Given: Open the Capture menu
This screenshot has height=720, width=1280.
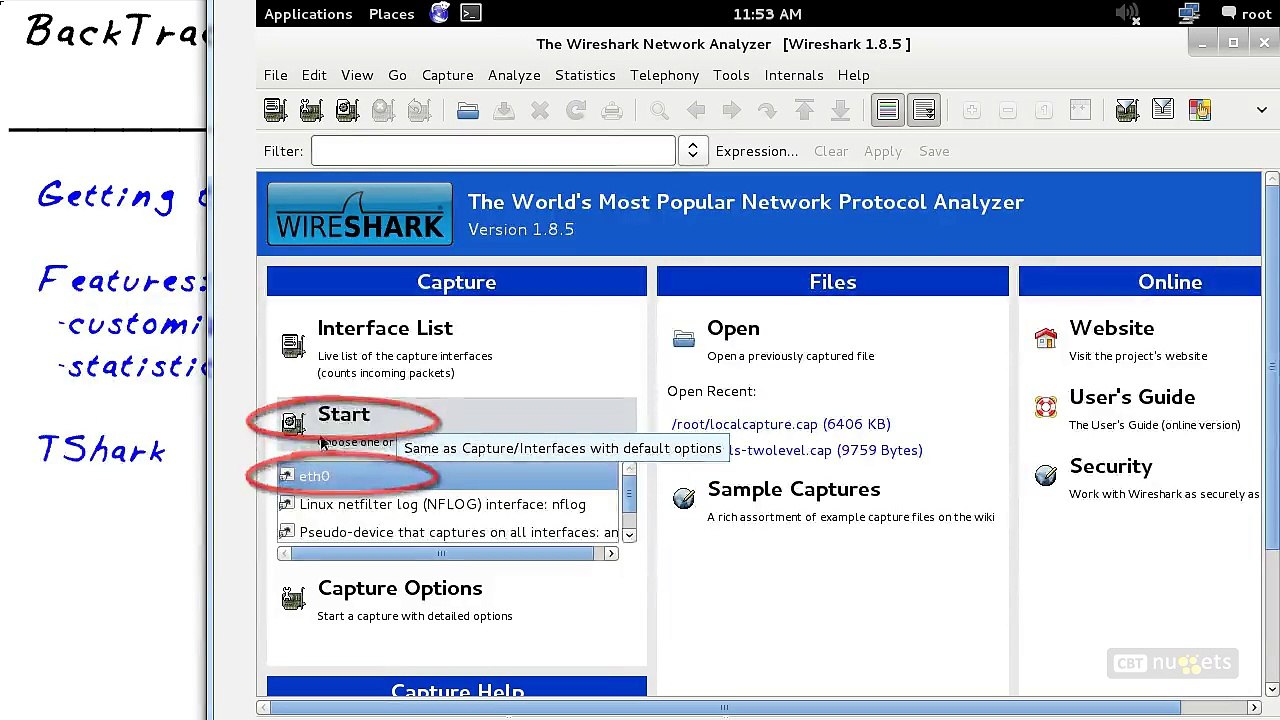Looking at the screenshot, I should [447, 75].
